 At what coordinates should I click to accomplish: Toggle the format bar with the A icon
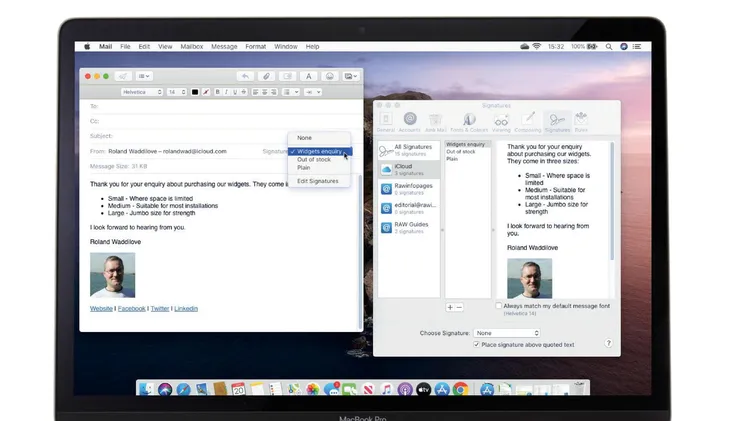pyautogui.click(x=309, y=76)
